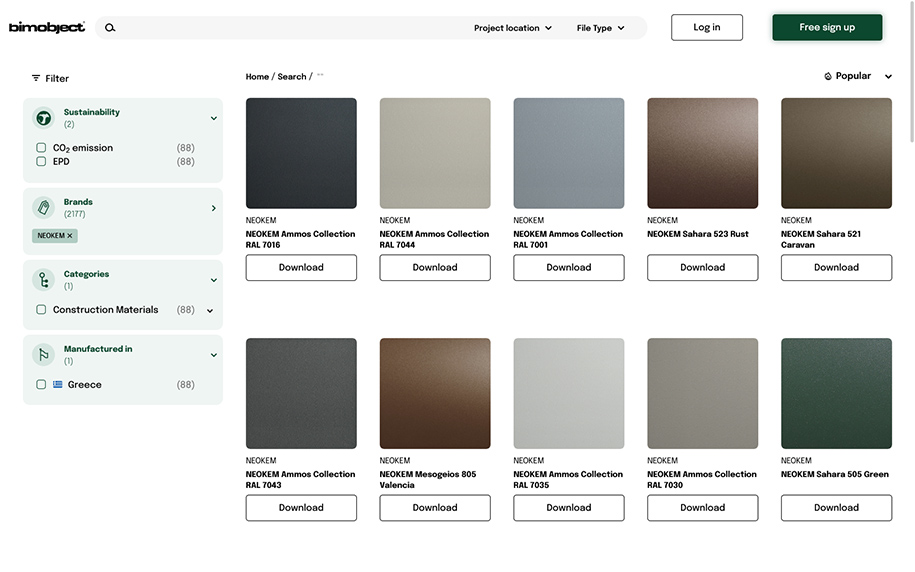Open the Sahara 521 Caravan thumbnail
This screenshot has height=572, width=915.
[x=836, y=153]
